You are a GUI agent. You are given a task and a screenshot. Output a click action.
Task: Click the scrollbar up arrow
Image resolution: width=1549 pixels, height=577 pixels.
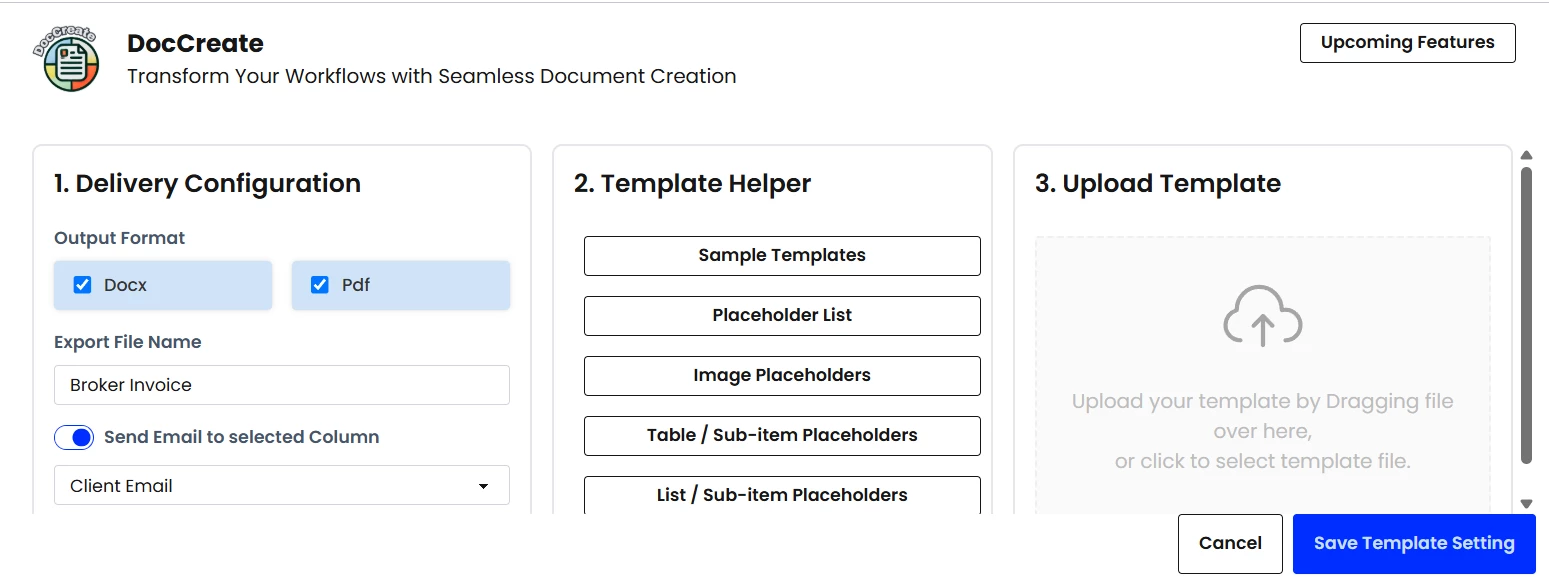[x=1526, y=155]
